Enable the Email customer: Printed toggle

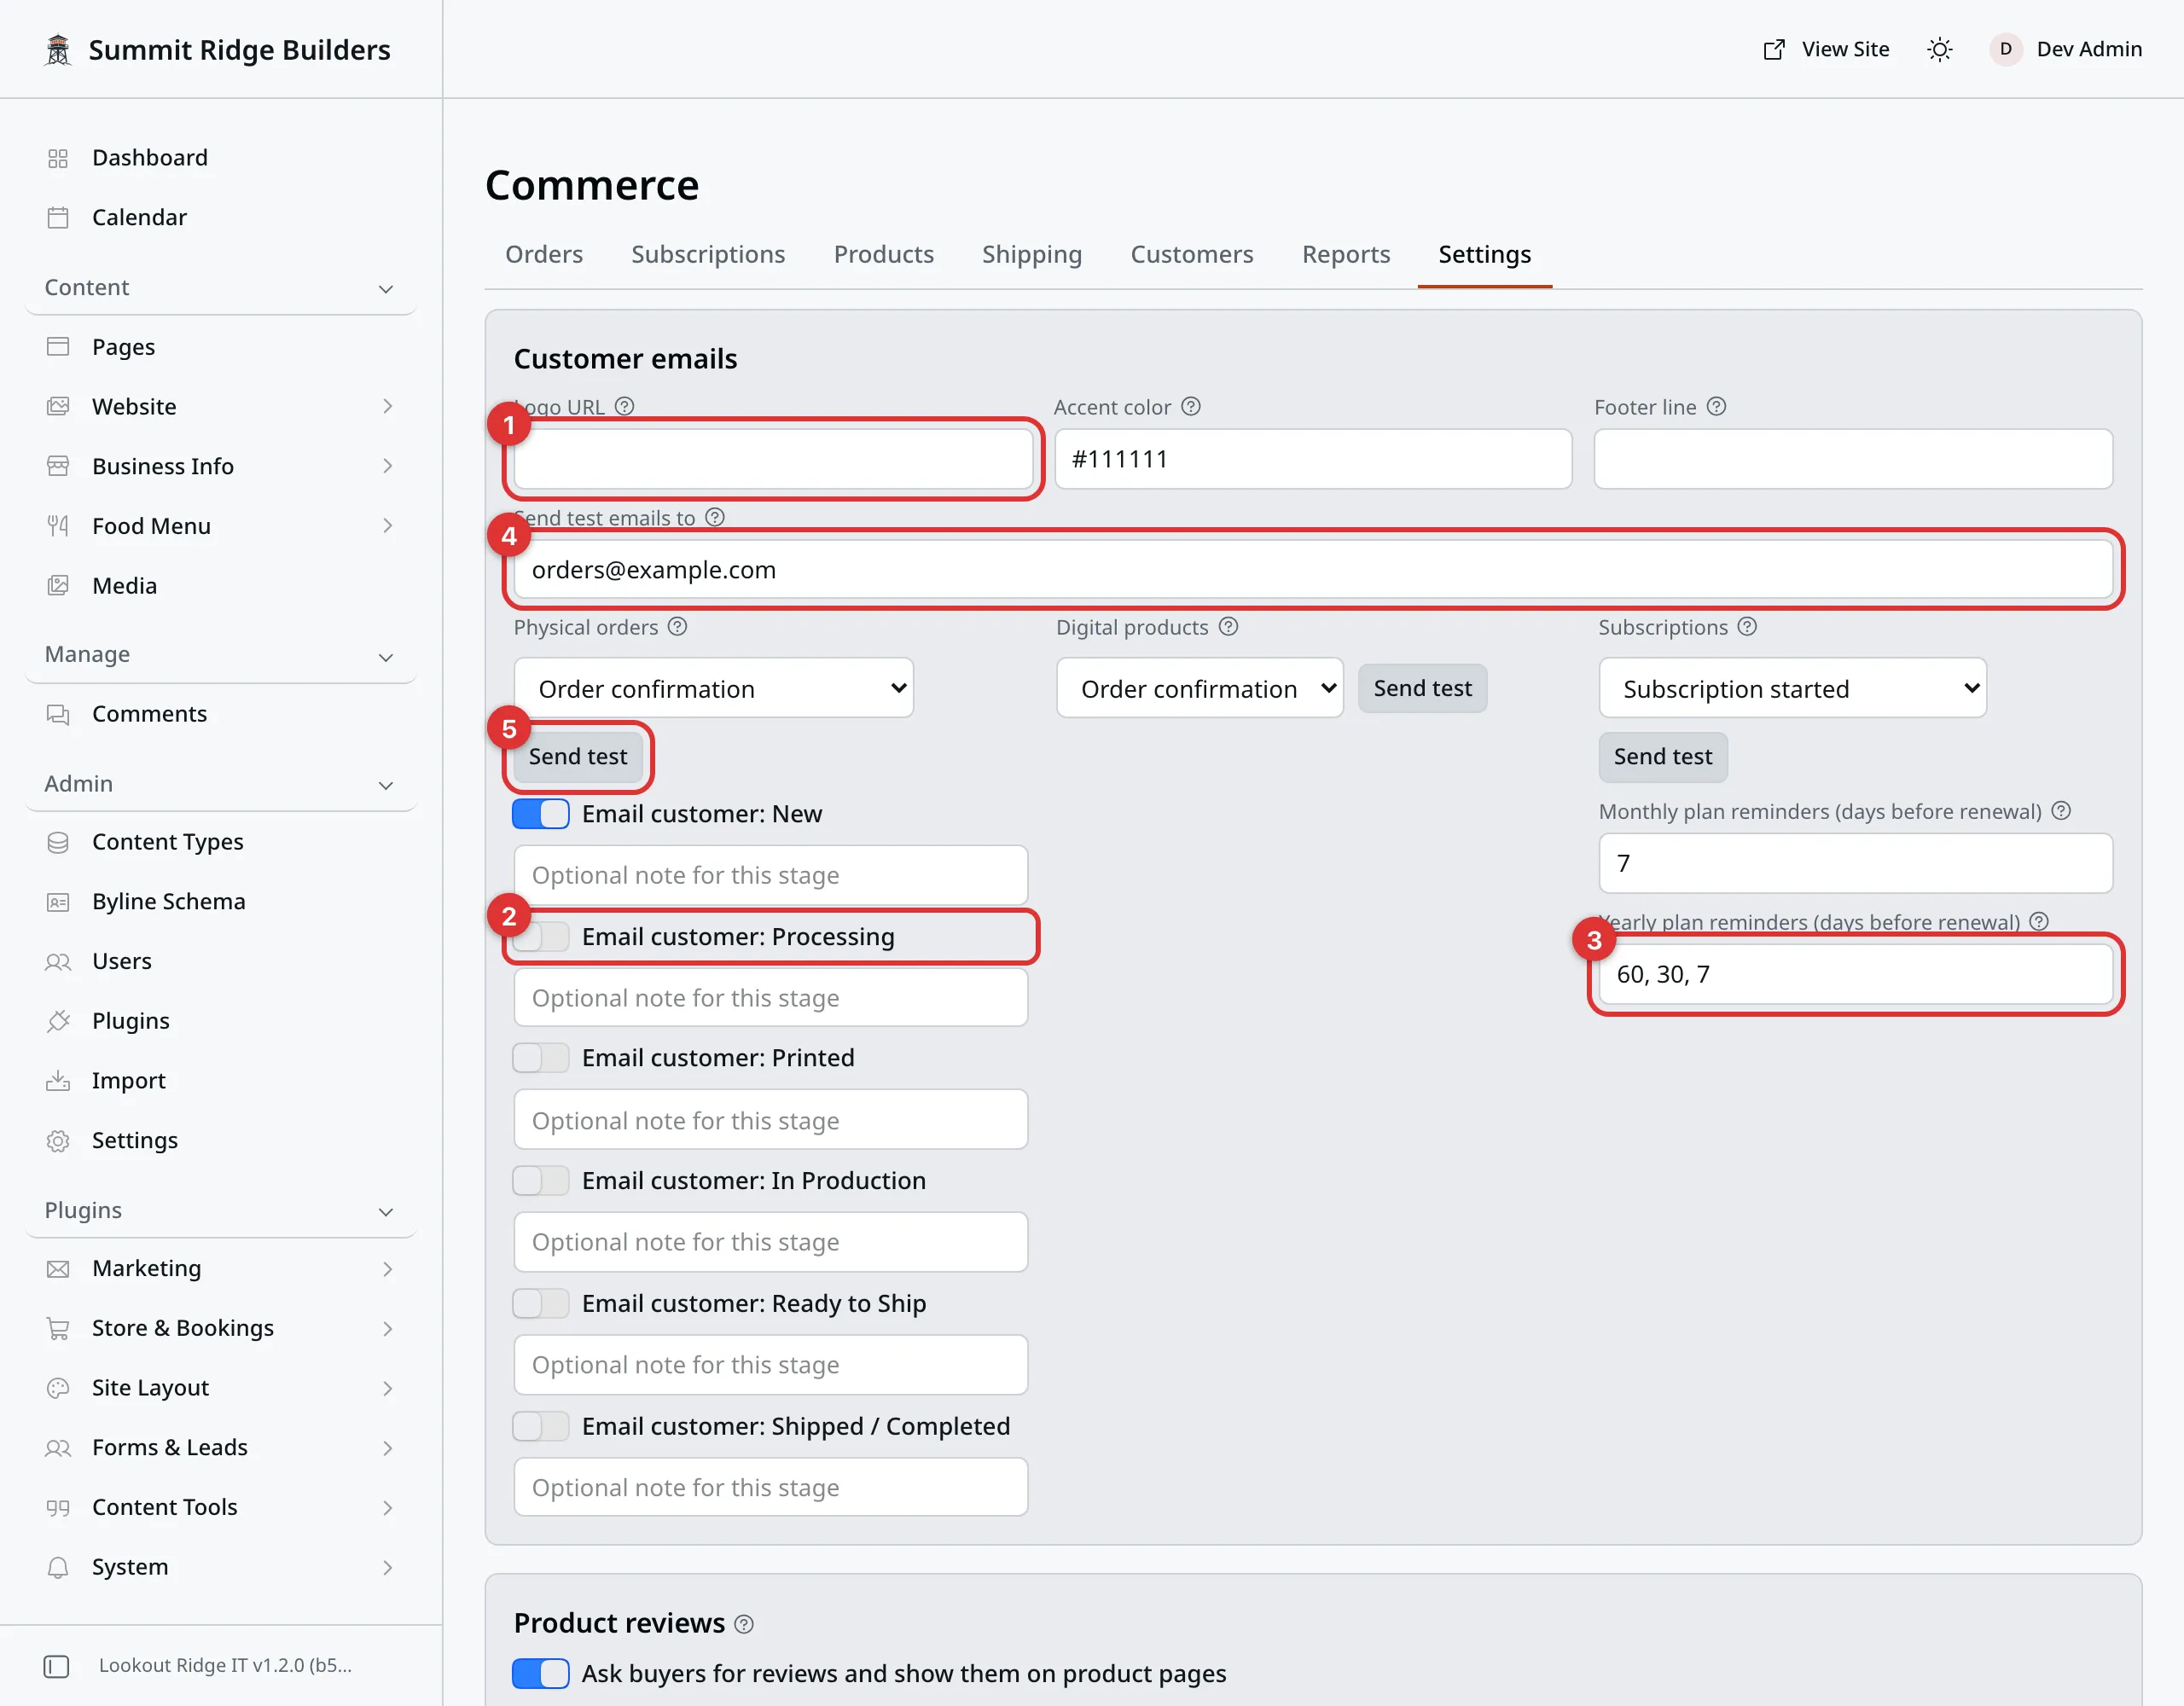(540, 1058)
